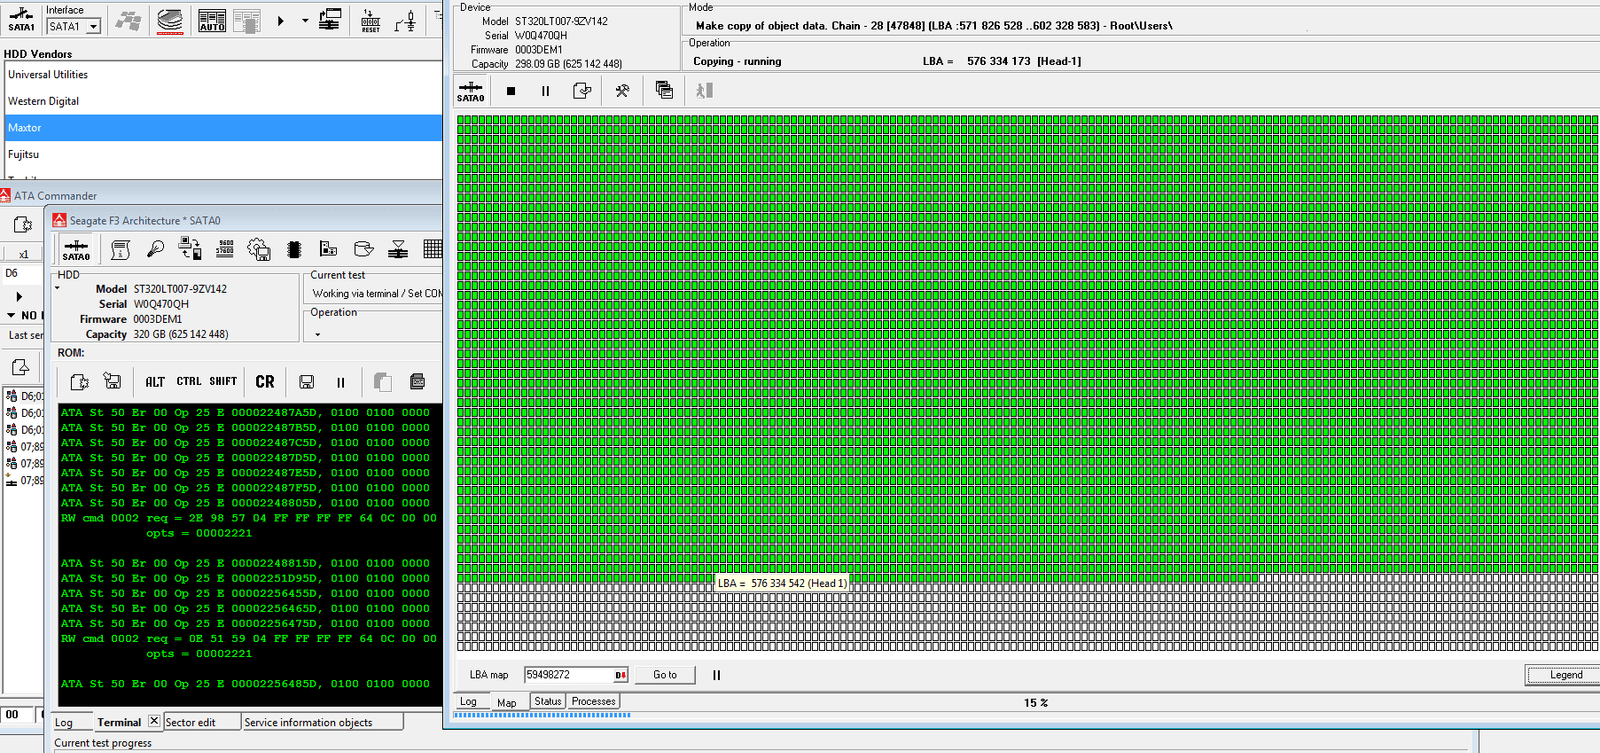The height and width of the screenshot is (753, 1600).
Task: Select Fujitsu vendor row
Action: click(221, 155)
